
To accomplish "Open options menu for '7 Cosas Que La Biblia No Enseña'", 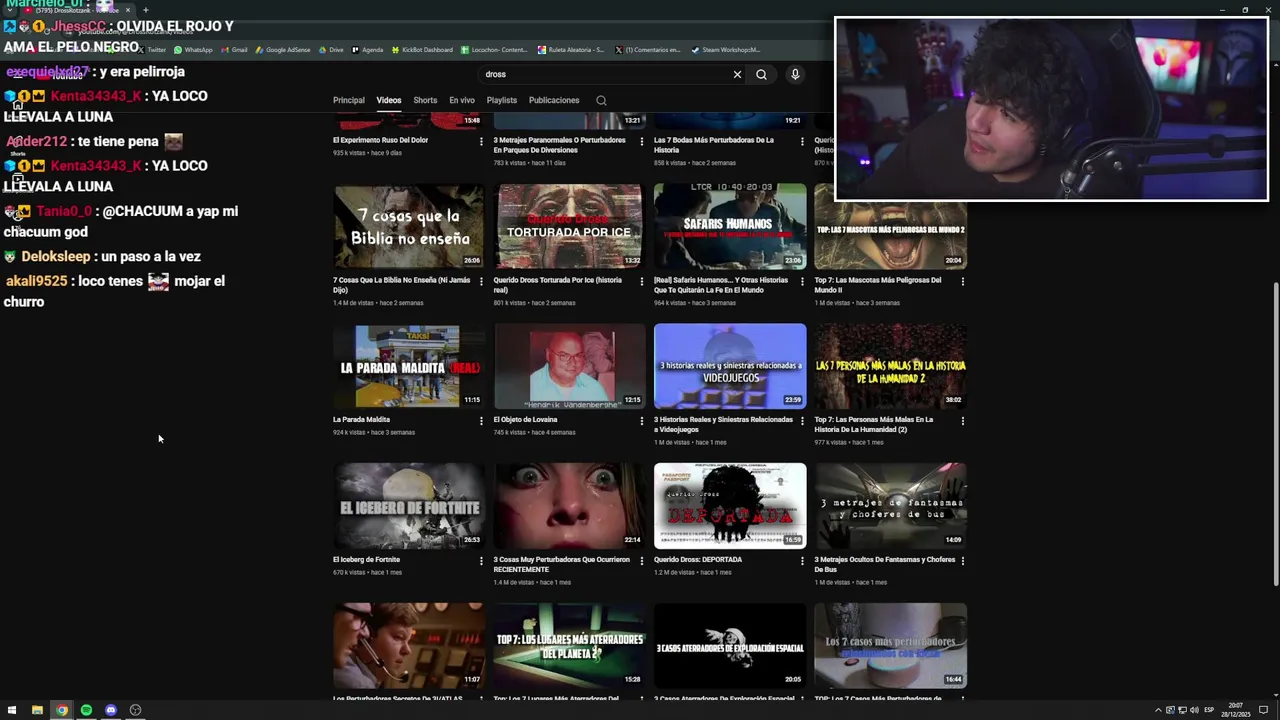I will 481,281.
